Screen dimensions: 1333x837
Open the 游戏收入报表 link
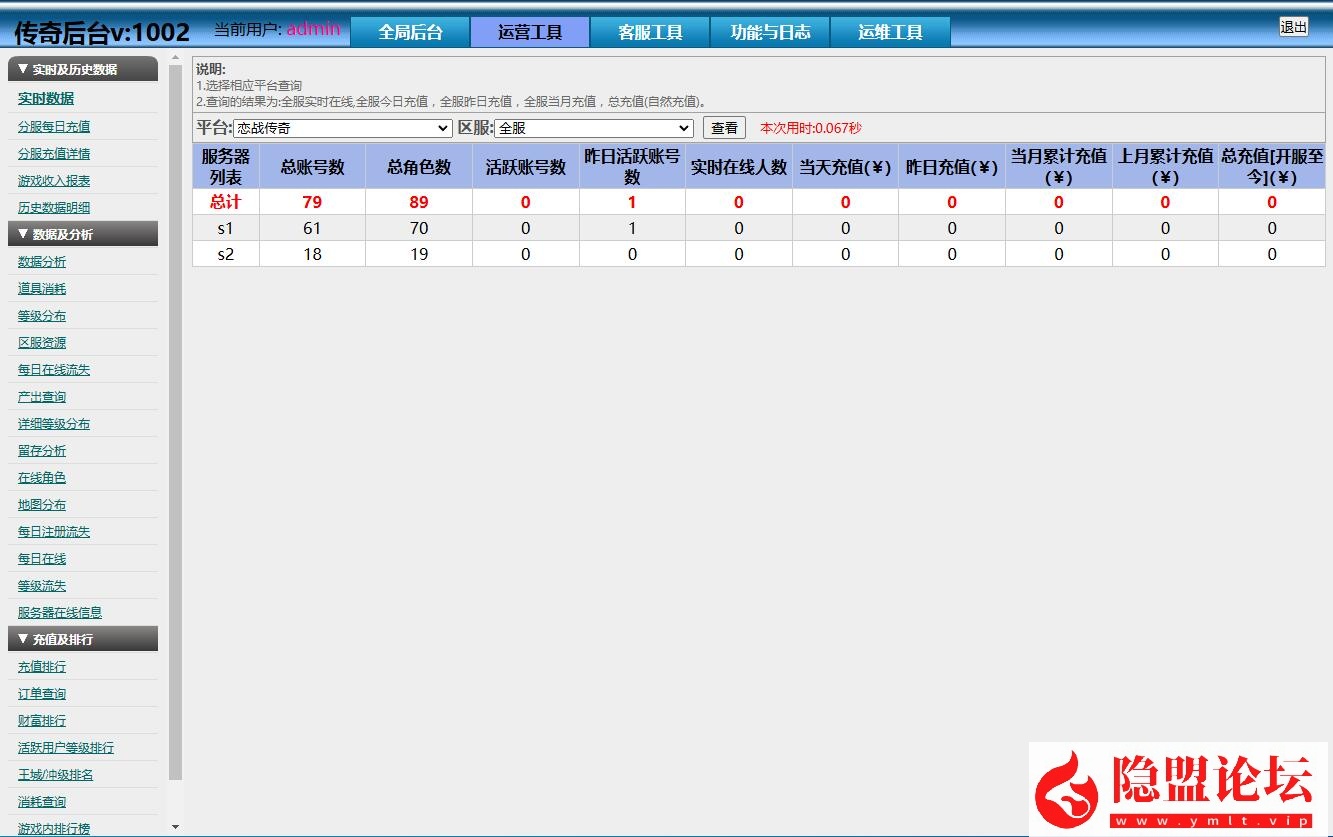coord(54,181)
